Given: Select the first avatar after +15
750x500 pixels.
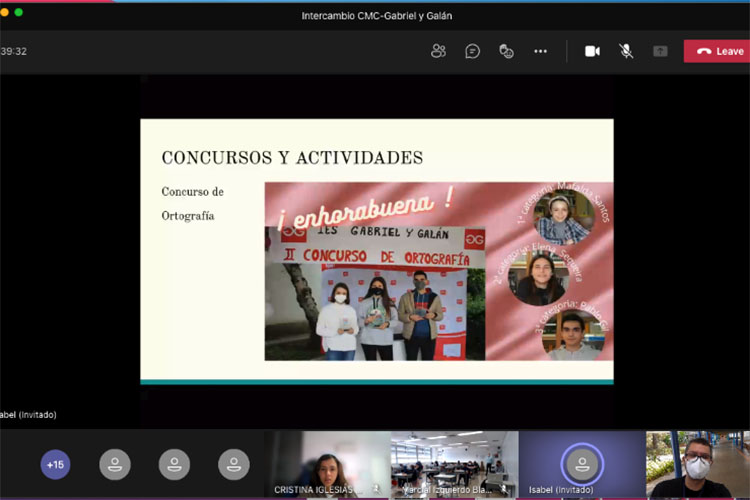Looking at the screenshot, I should click(x=115, y=464).
